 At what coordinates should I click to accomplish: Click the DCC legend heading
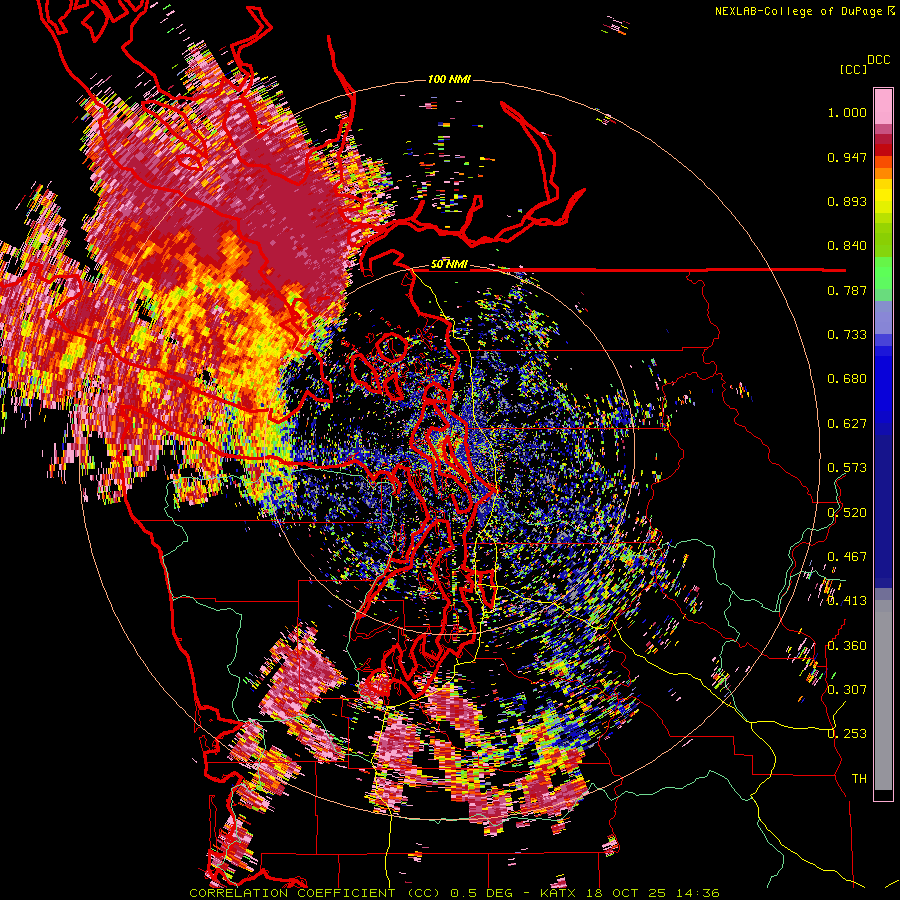click(878, 60)
